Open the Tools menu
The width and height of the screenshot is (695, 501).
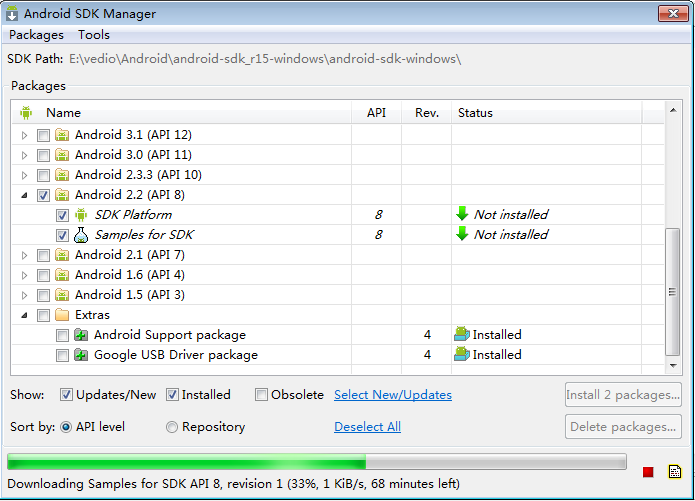(94, 35)
